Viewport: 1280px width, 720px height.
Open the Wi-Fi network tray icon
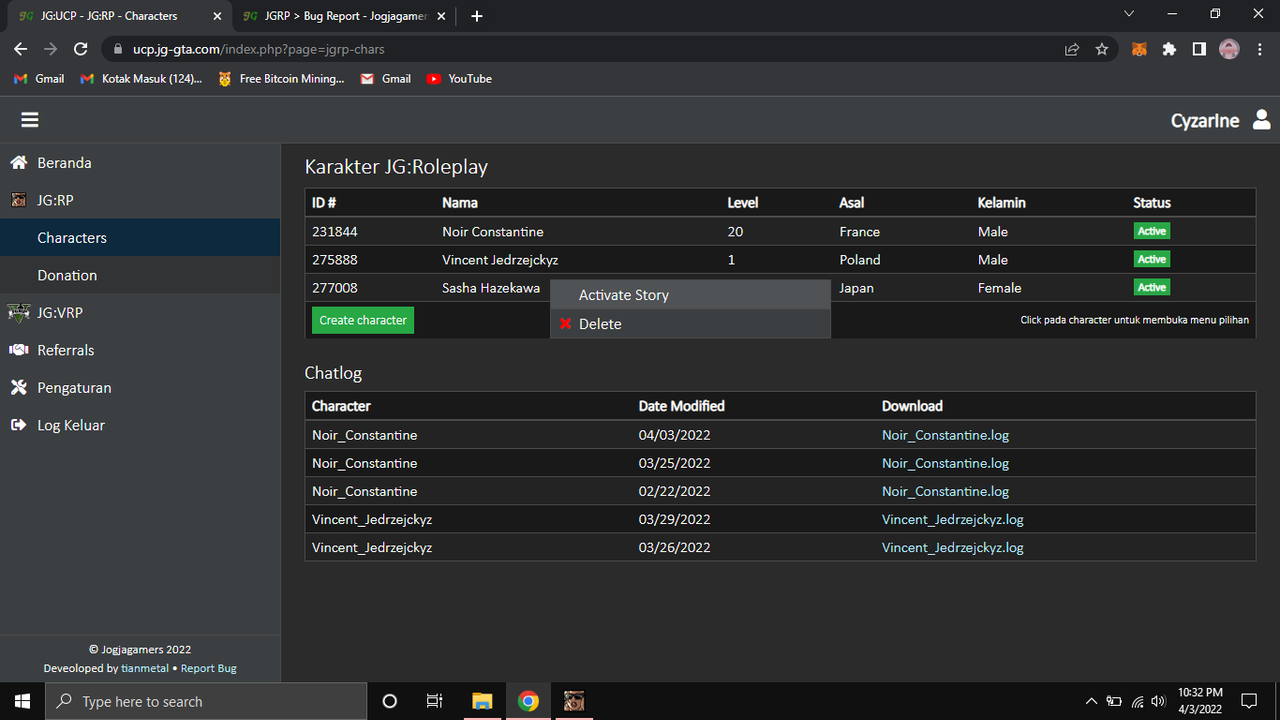pos(1137,701)
